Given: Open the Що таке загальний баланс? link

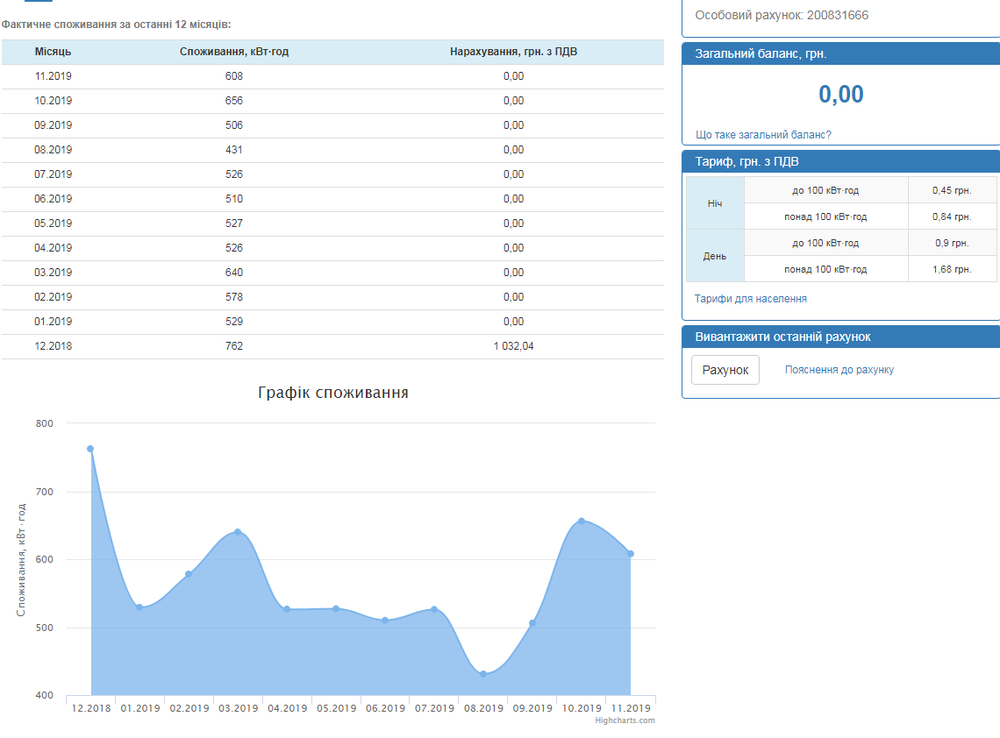Looking at the screenshot, I should tap(763, 135).
